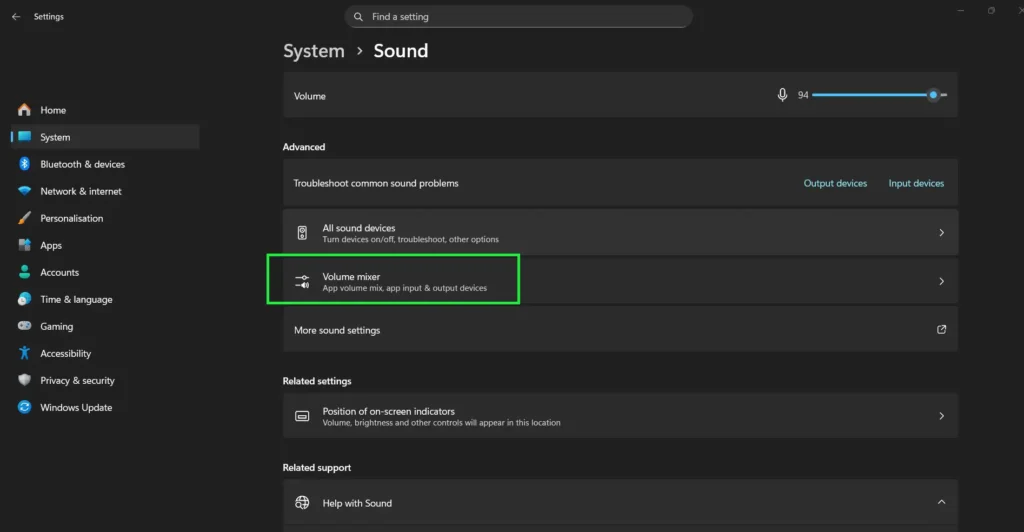Click the Advanced section label
The width and height of the screenshot is (1024, 532).
click(304, 147)
